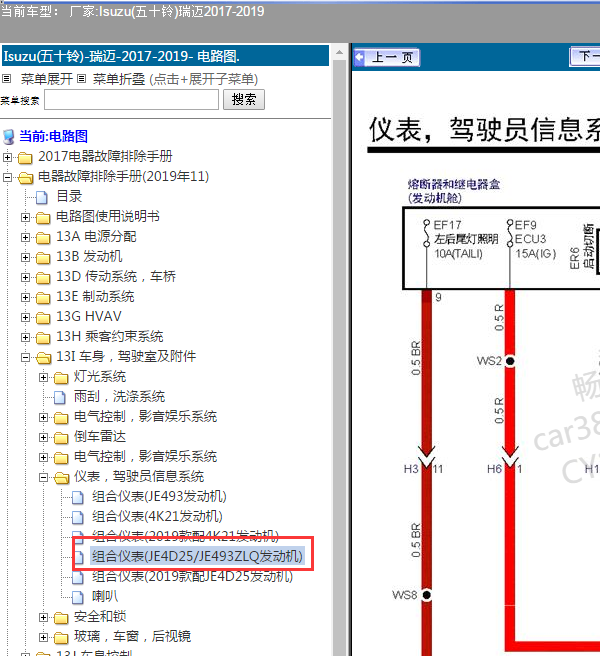Collapse the 仪表，驾驶员信息系统 folder
The width and height of the screenshot is (600, 656).
(x=44, y=477)
